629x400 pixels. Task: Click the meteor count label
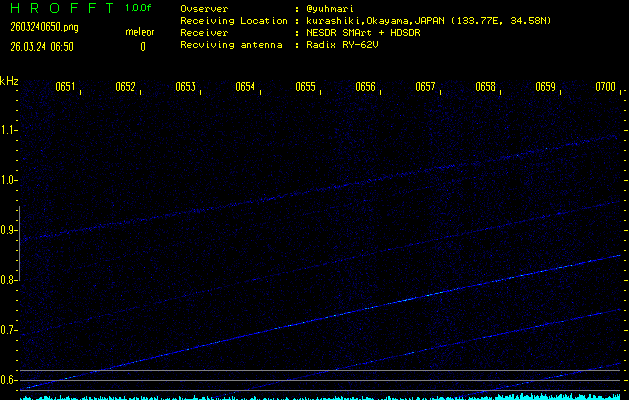[x=139, y=32]
